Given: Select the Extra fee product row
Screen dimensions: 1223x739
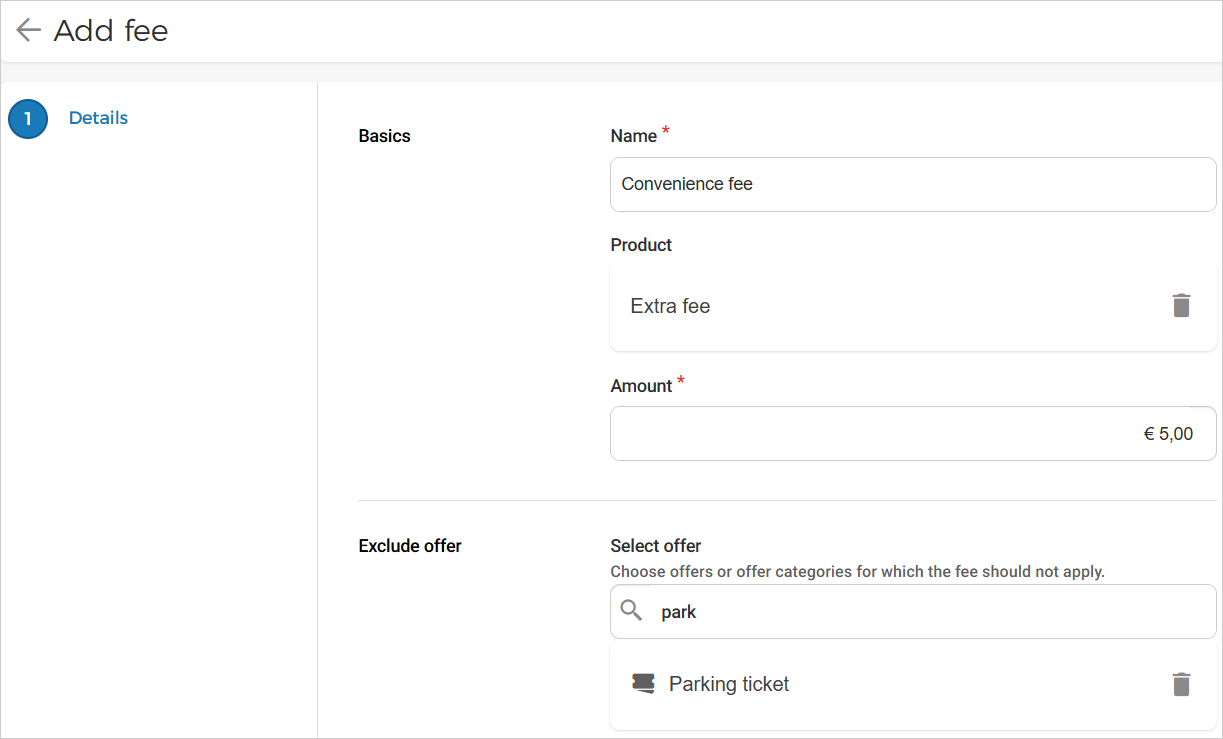Looking at the screenshot, I should [913, 306].
